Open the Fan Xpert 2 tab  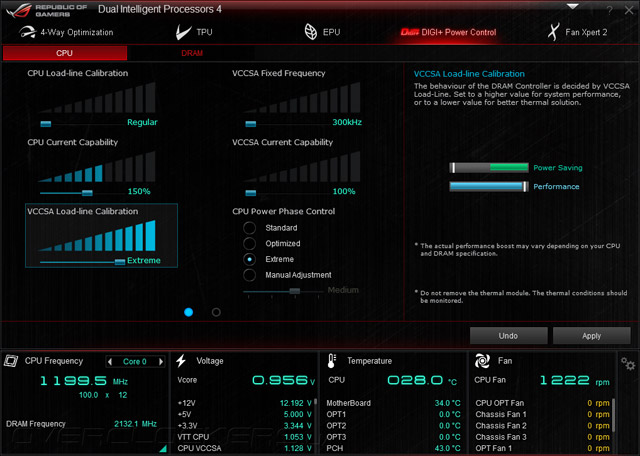pyautogui.click(x=577, y=32)
